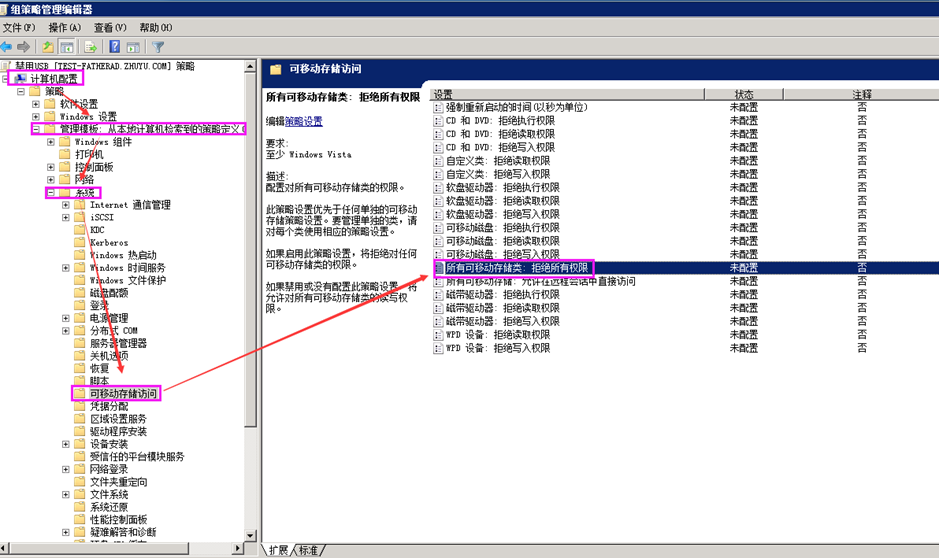Click the Export list toolbar icon
This screenshot has height=558, width=939.
(x=90, y=47)
